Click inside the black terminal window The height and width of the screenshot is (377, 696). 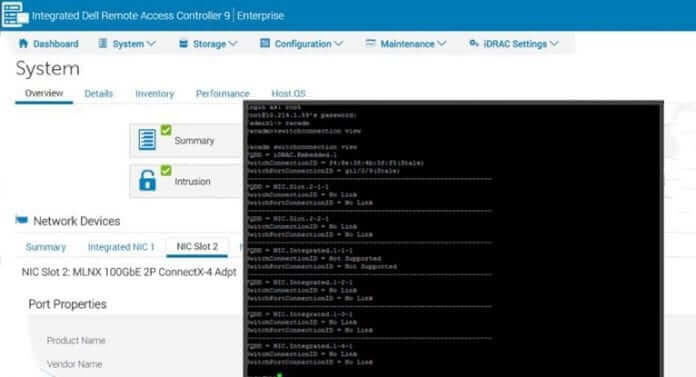[x=453, y=239]
